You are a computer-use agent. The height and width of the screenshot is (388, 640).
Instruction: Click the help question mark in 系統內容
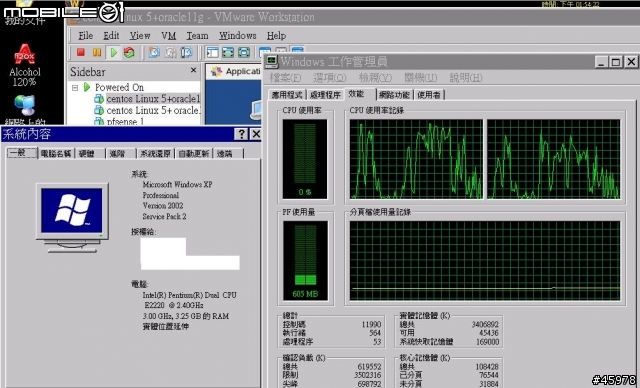241,134
